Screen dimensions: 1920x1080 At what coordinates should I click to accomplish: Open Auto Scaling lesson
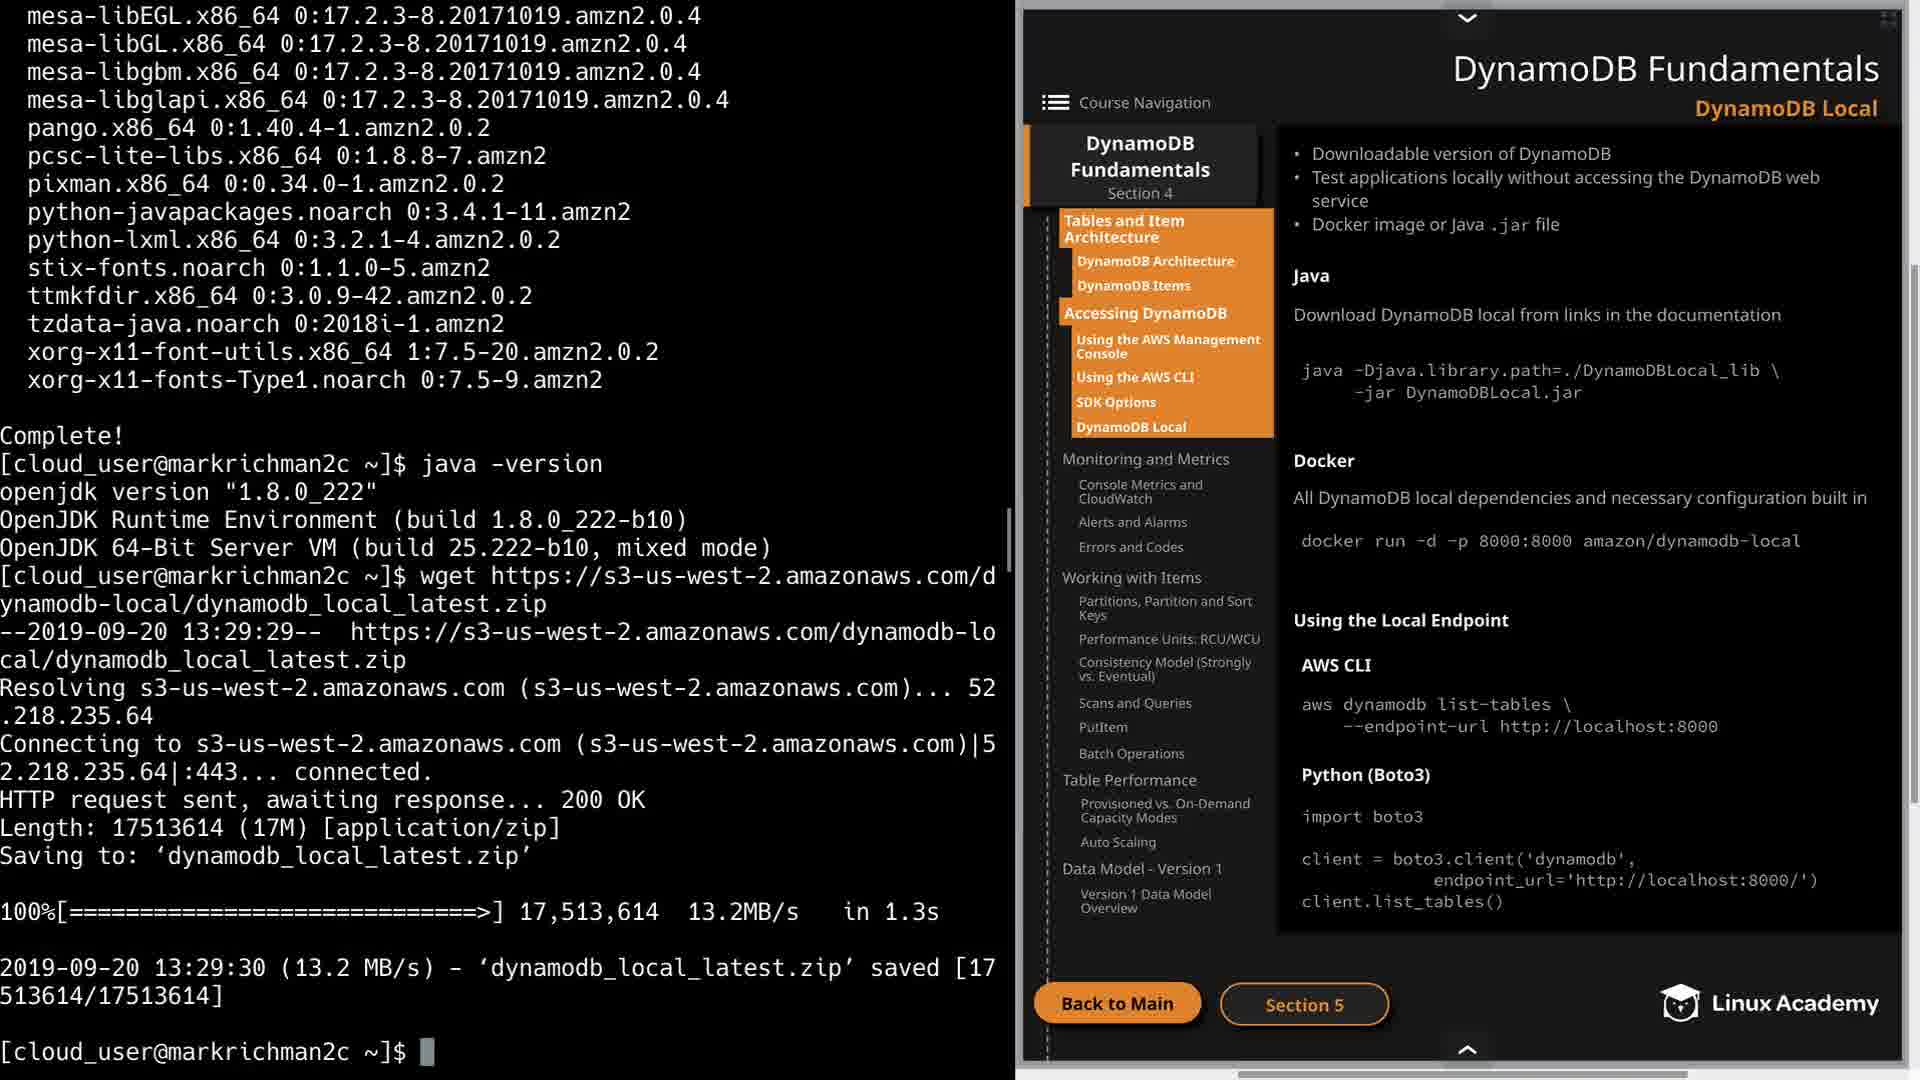(1118, 843)
